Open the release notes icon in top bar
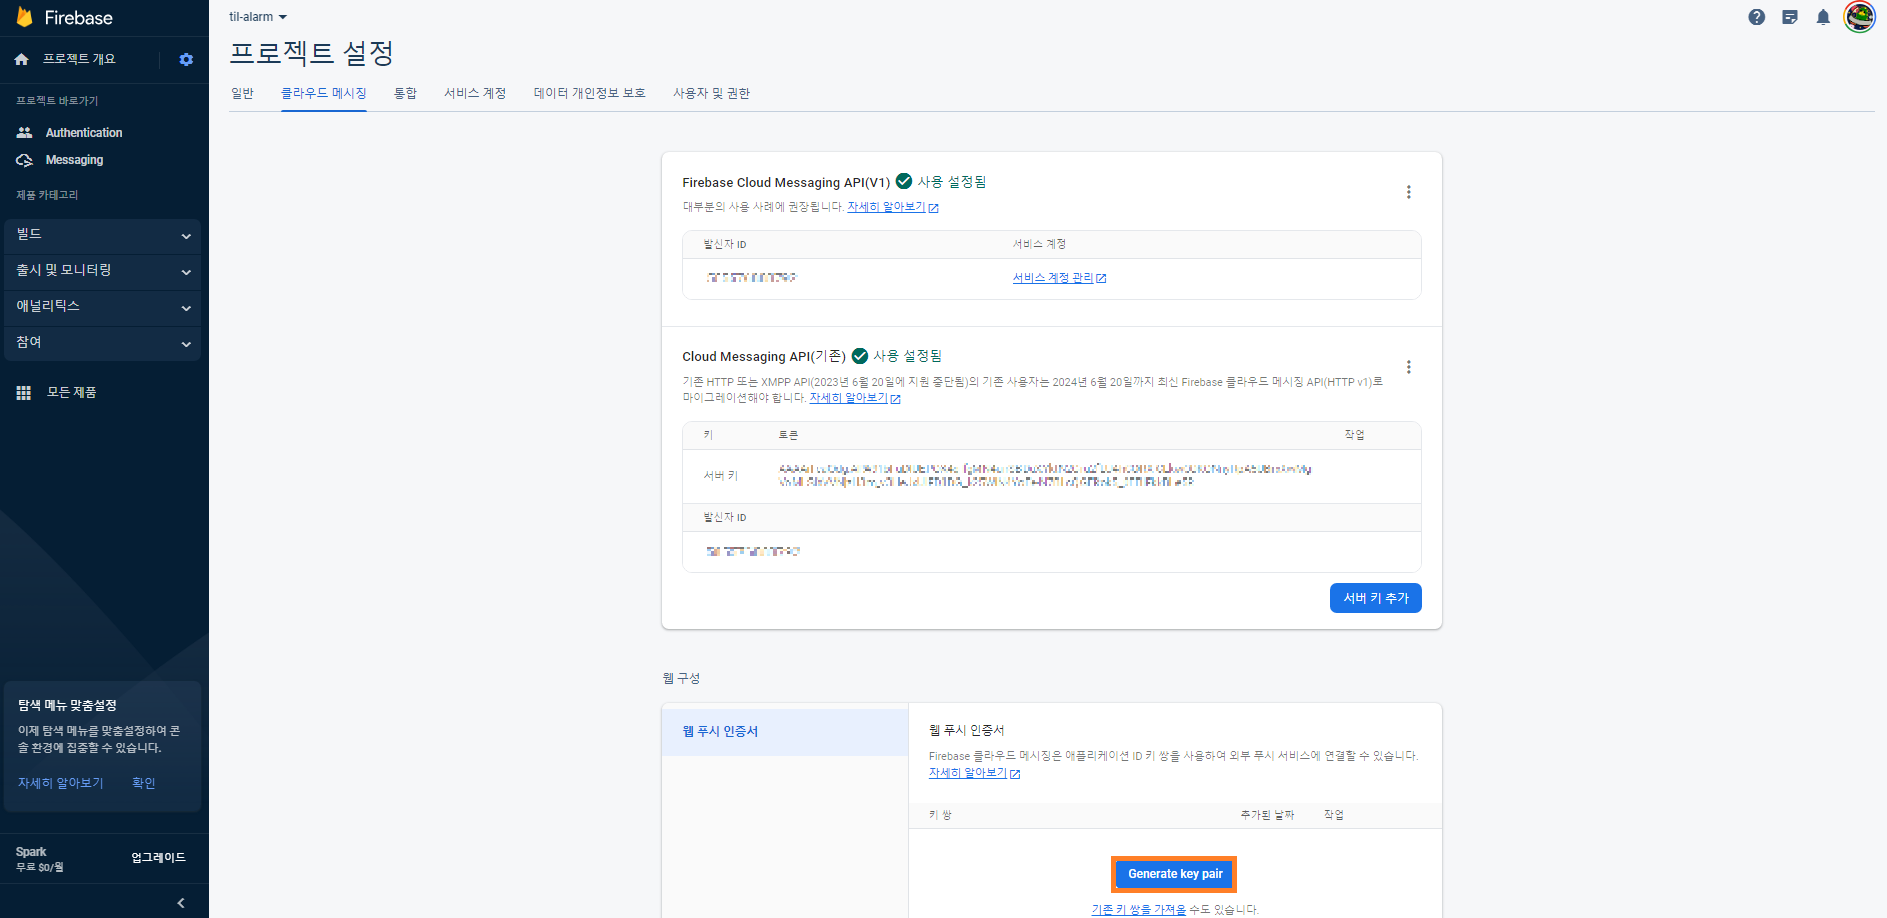This screenshot has width=1887, height=918. pyautogui.click(x=1790, y=17)
